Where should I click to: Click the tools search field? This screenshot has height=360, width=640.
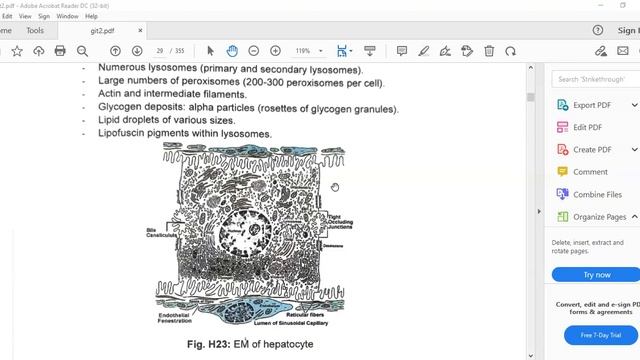596,79
